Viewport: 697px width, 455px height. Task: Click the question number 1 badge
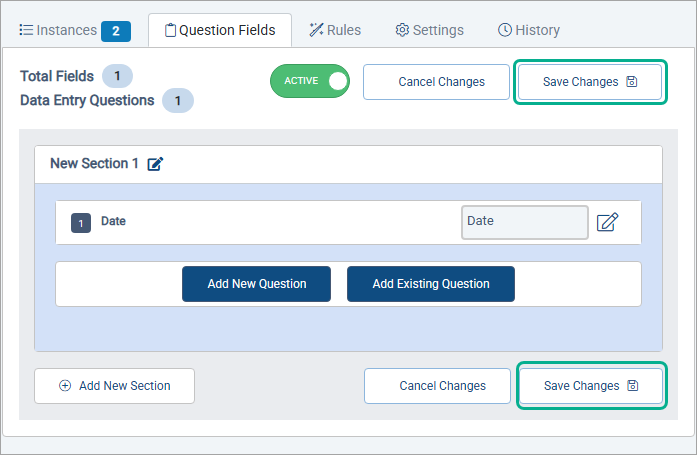click(81, 223)
